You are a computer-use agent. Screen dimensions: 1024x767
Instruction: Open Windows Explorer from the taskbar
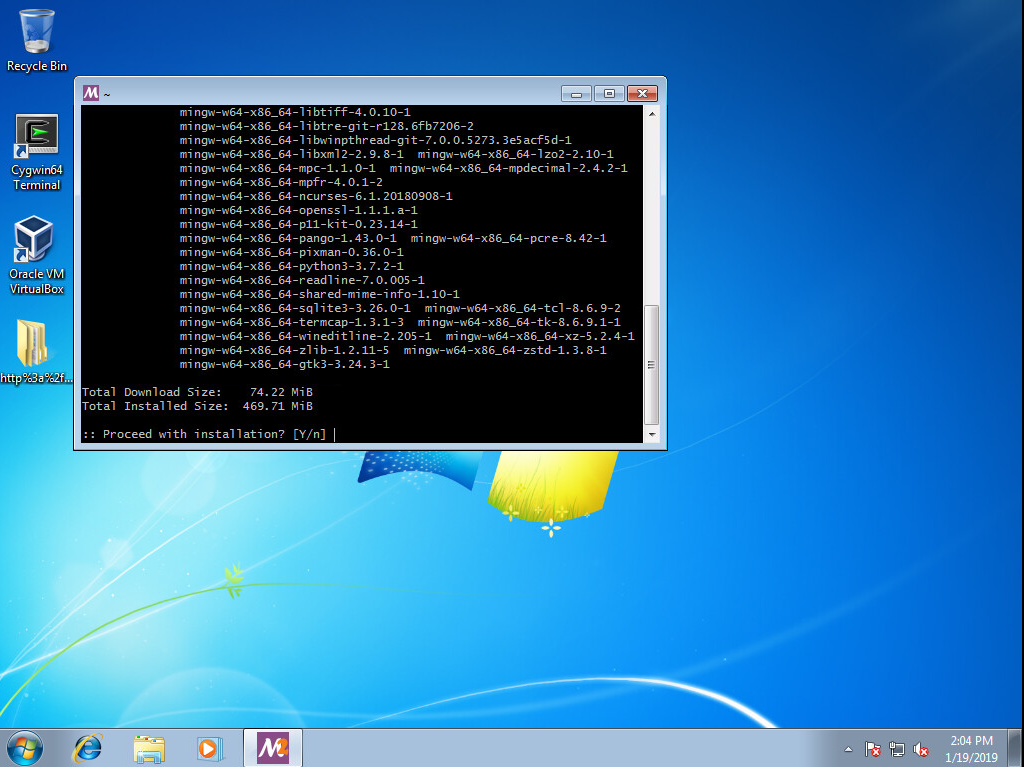[x=149, y=747]
